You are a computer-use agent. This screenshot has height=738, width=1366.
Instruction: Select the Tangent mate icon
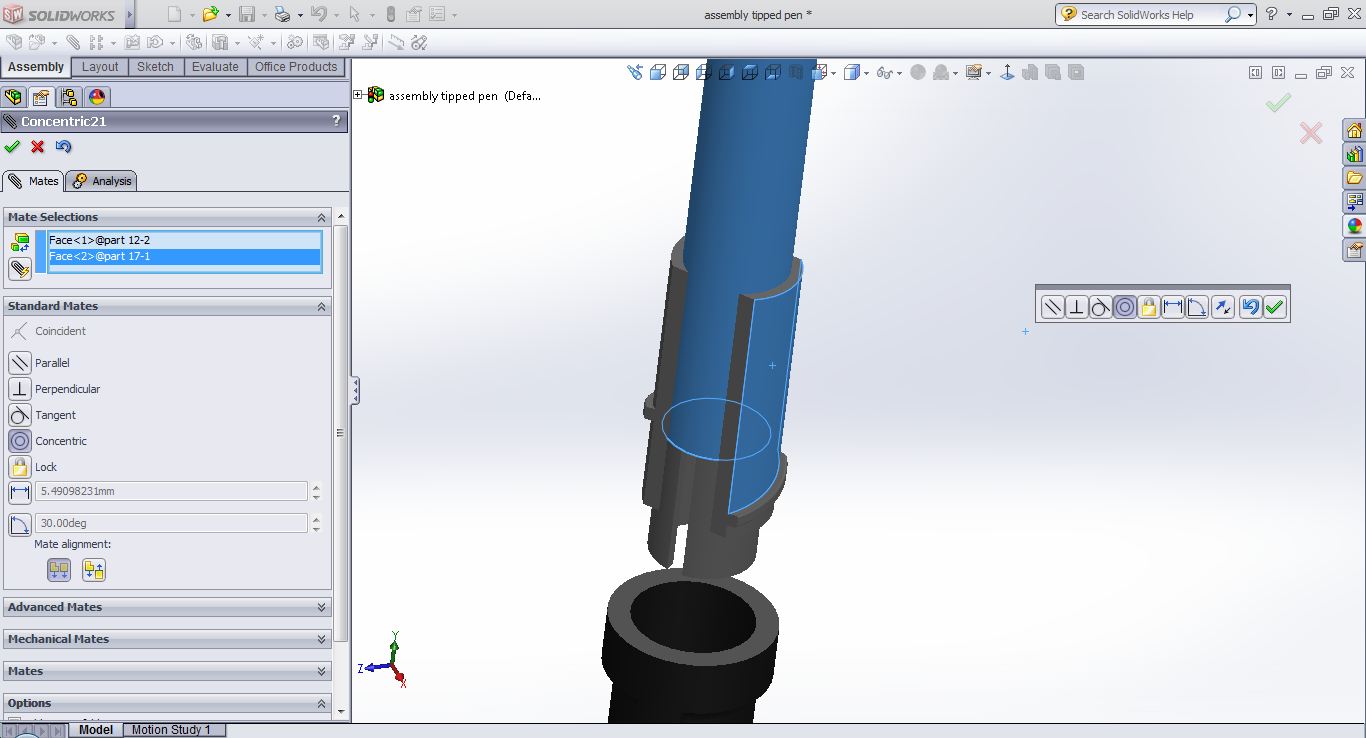pos(20,415)
